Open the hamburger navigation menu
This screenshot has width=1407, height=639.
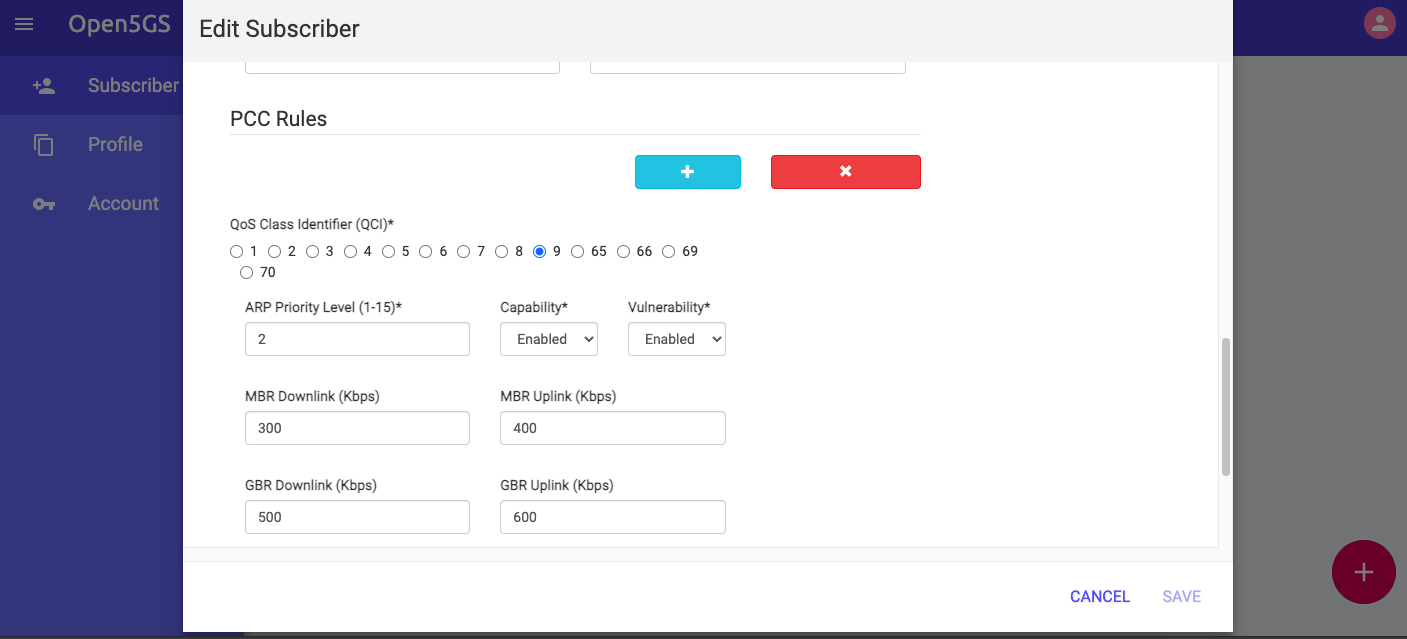click(x=24, y=24)
